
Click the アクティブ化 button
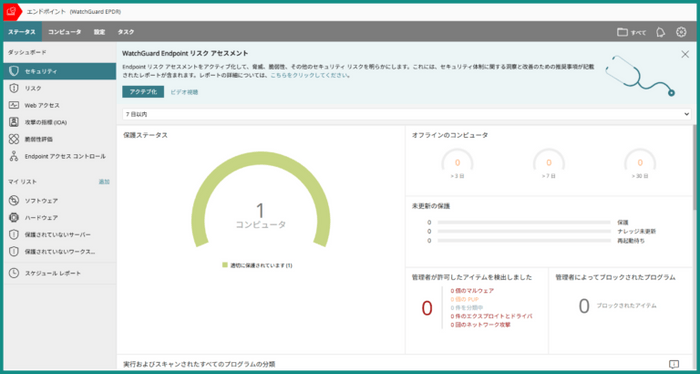143,92
